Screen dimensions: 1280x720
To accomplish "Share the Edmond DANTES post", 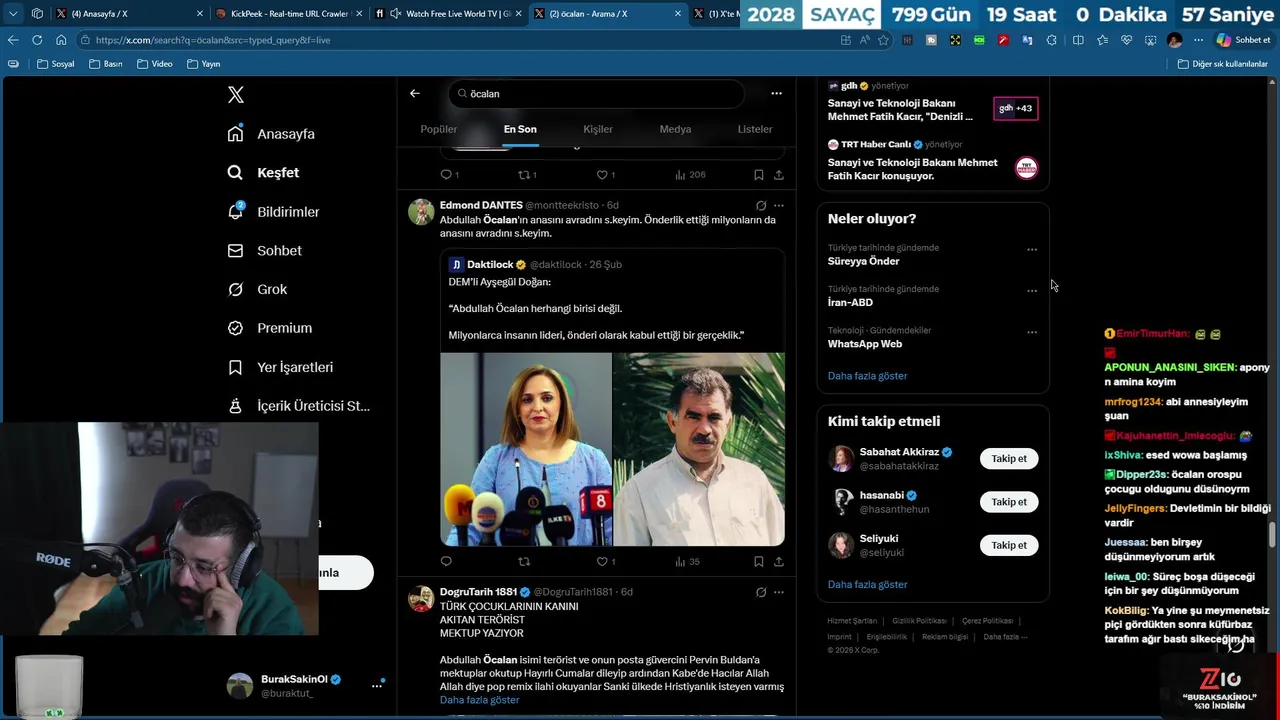I will tap(779, 562).
